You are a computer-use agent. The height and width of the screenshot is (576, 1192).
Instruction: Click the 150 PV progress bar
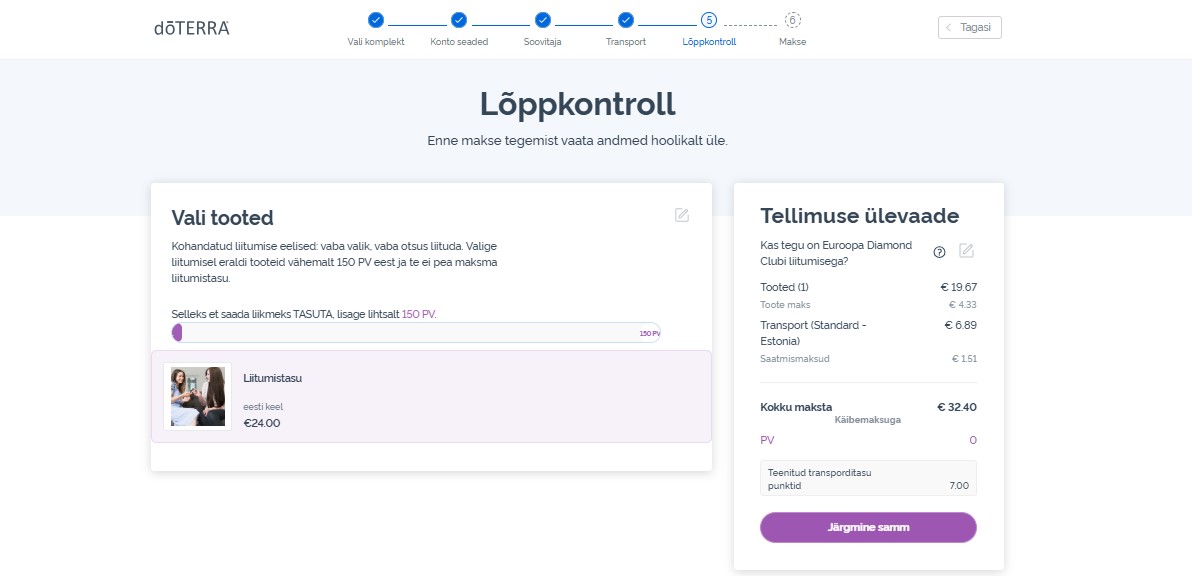coord(416,333)
